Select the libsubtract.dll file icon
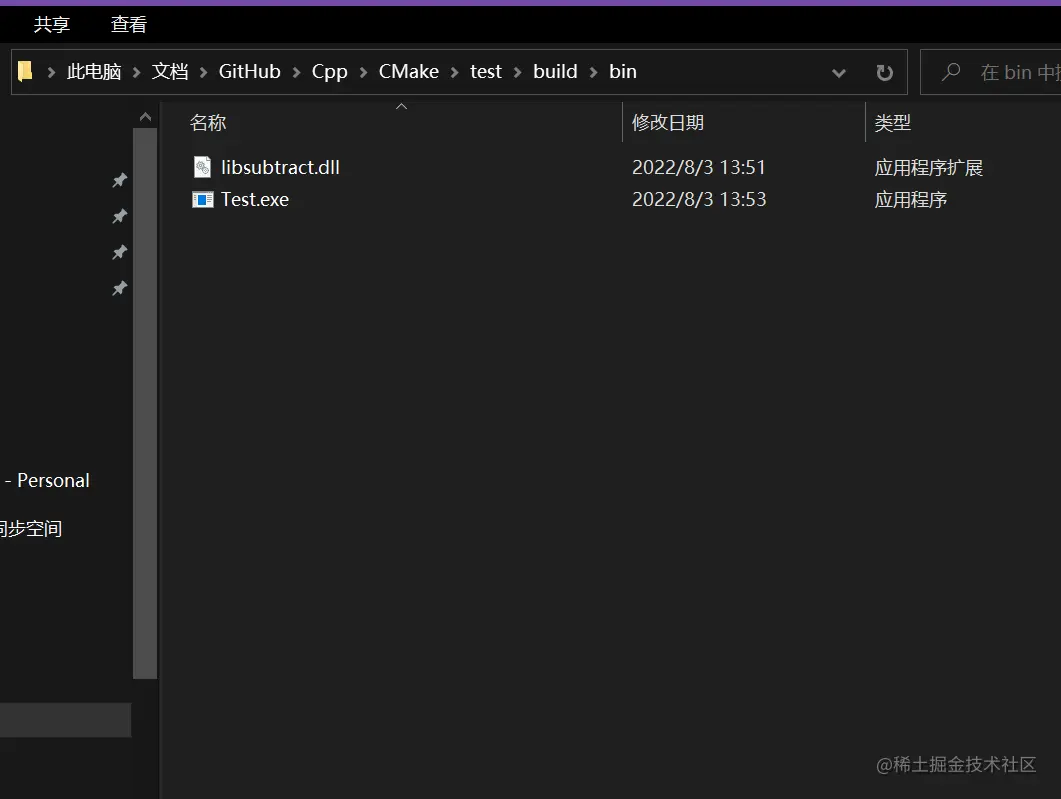This screenshot has height=799, width=1061. coord(202,167)
